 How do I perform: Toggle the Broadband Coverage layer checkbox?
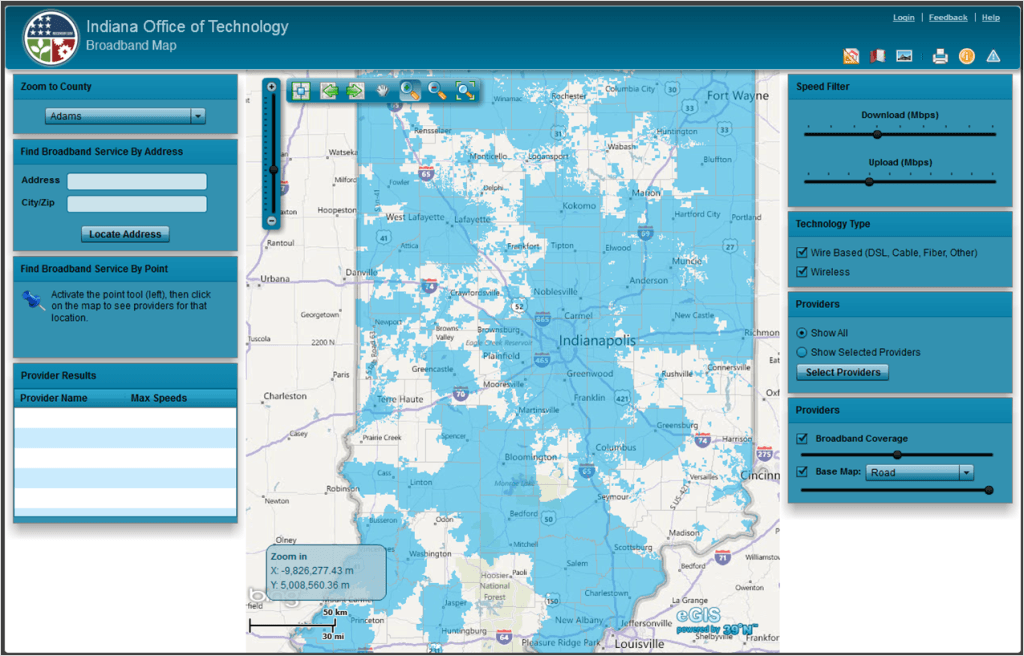[802, 438]
